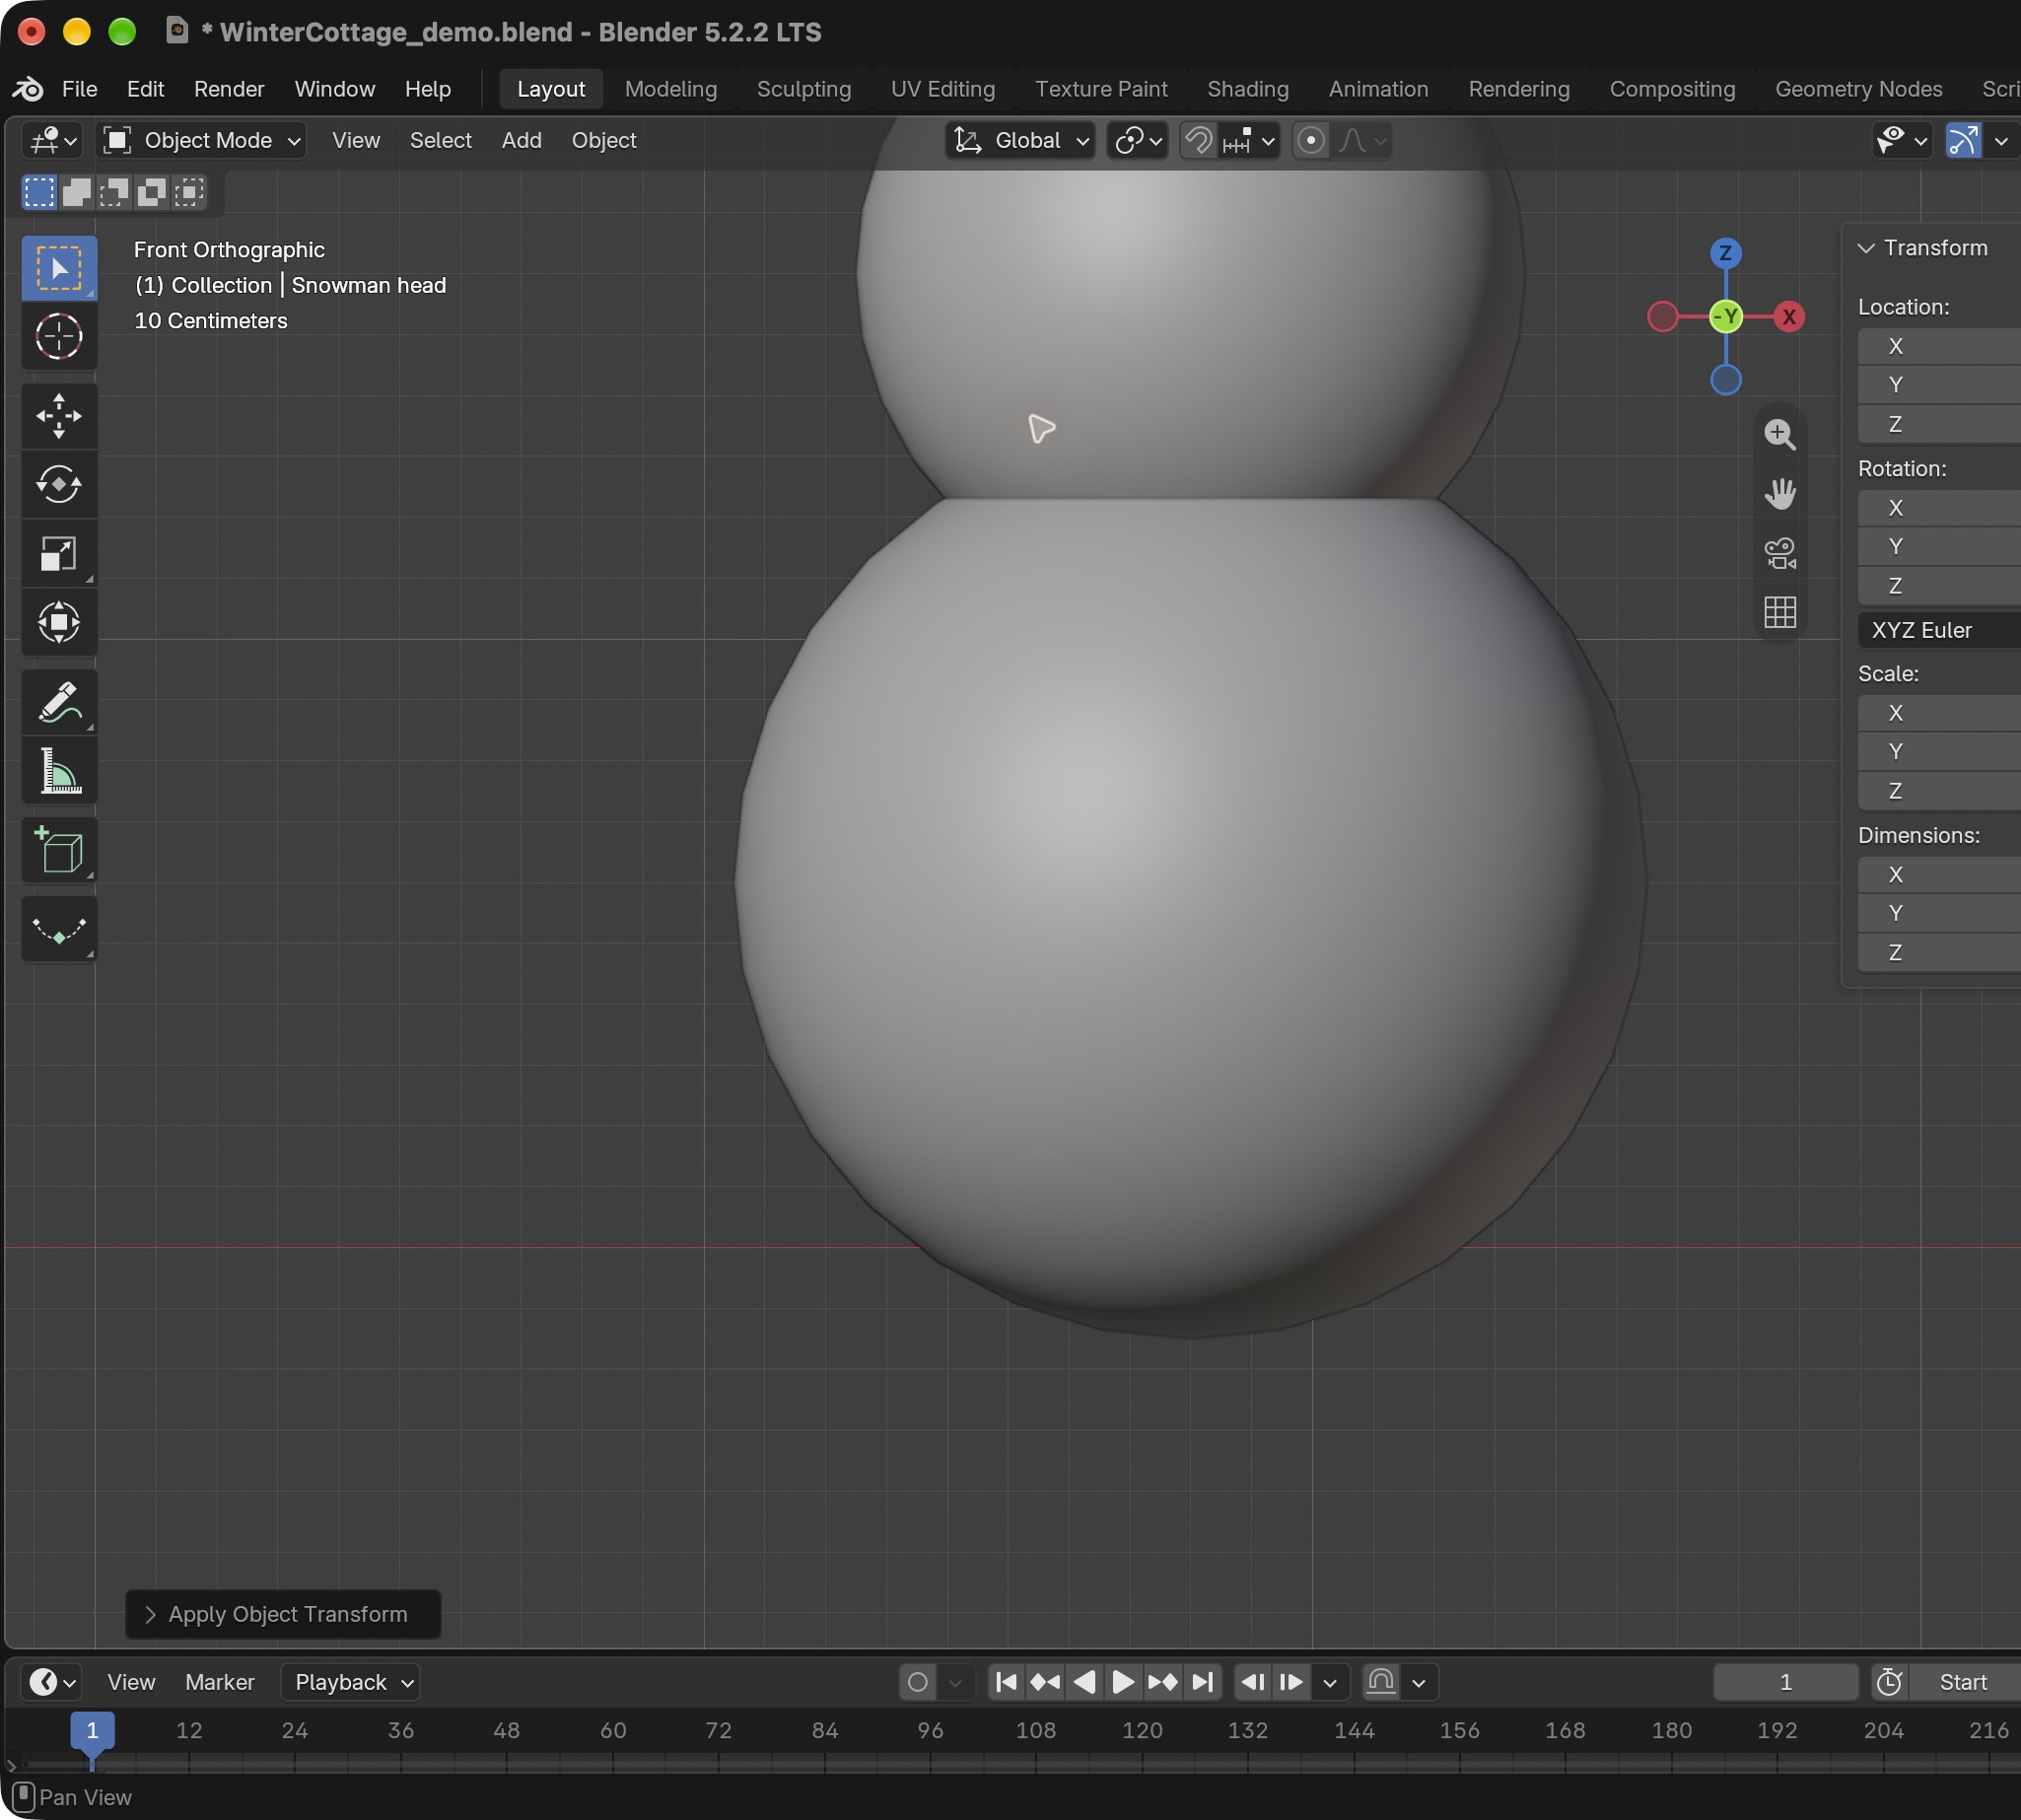Open the pivot point dropdown
The width and height of the screenshot is (2021, 1820).
coord(1138,141)
